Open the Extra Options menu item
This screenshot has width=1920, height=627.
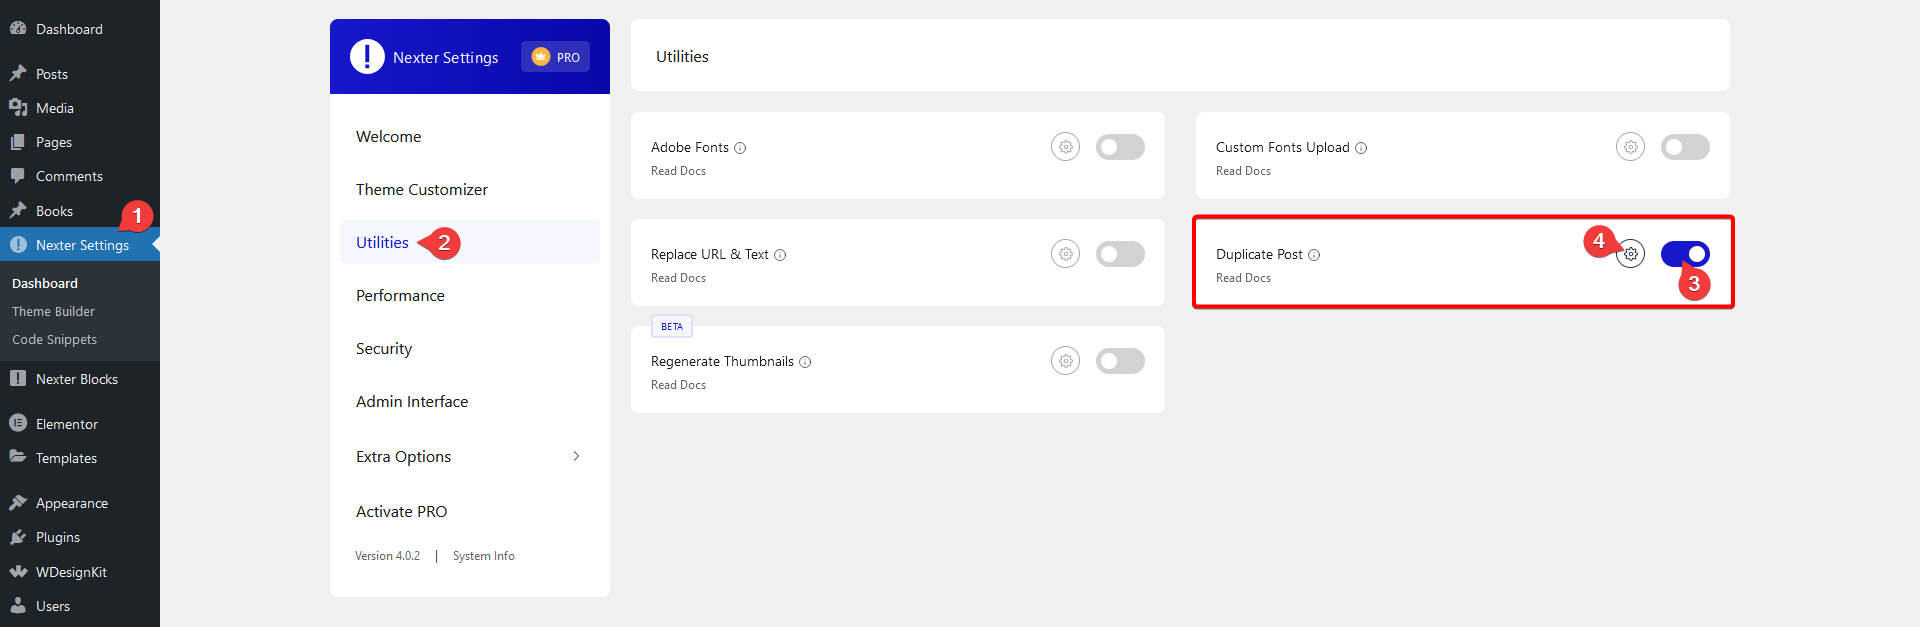click(470, 456)
